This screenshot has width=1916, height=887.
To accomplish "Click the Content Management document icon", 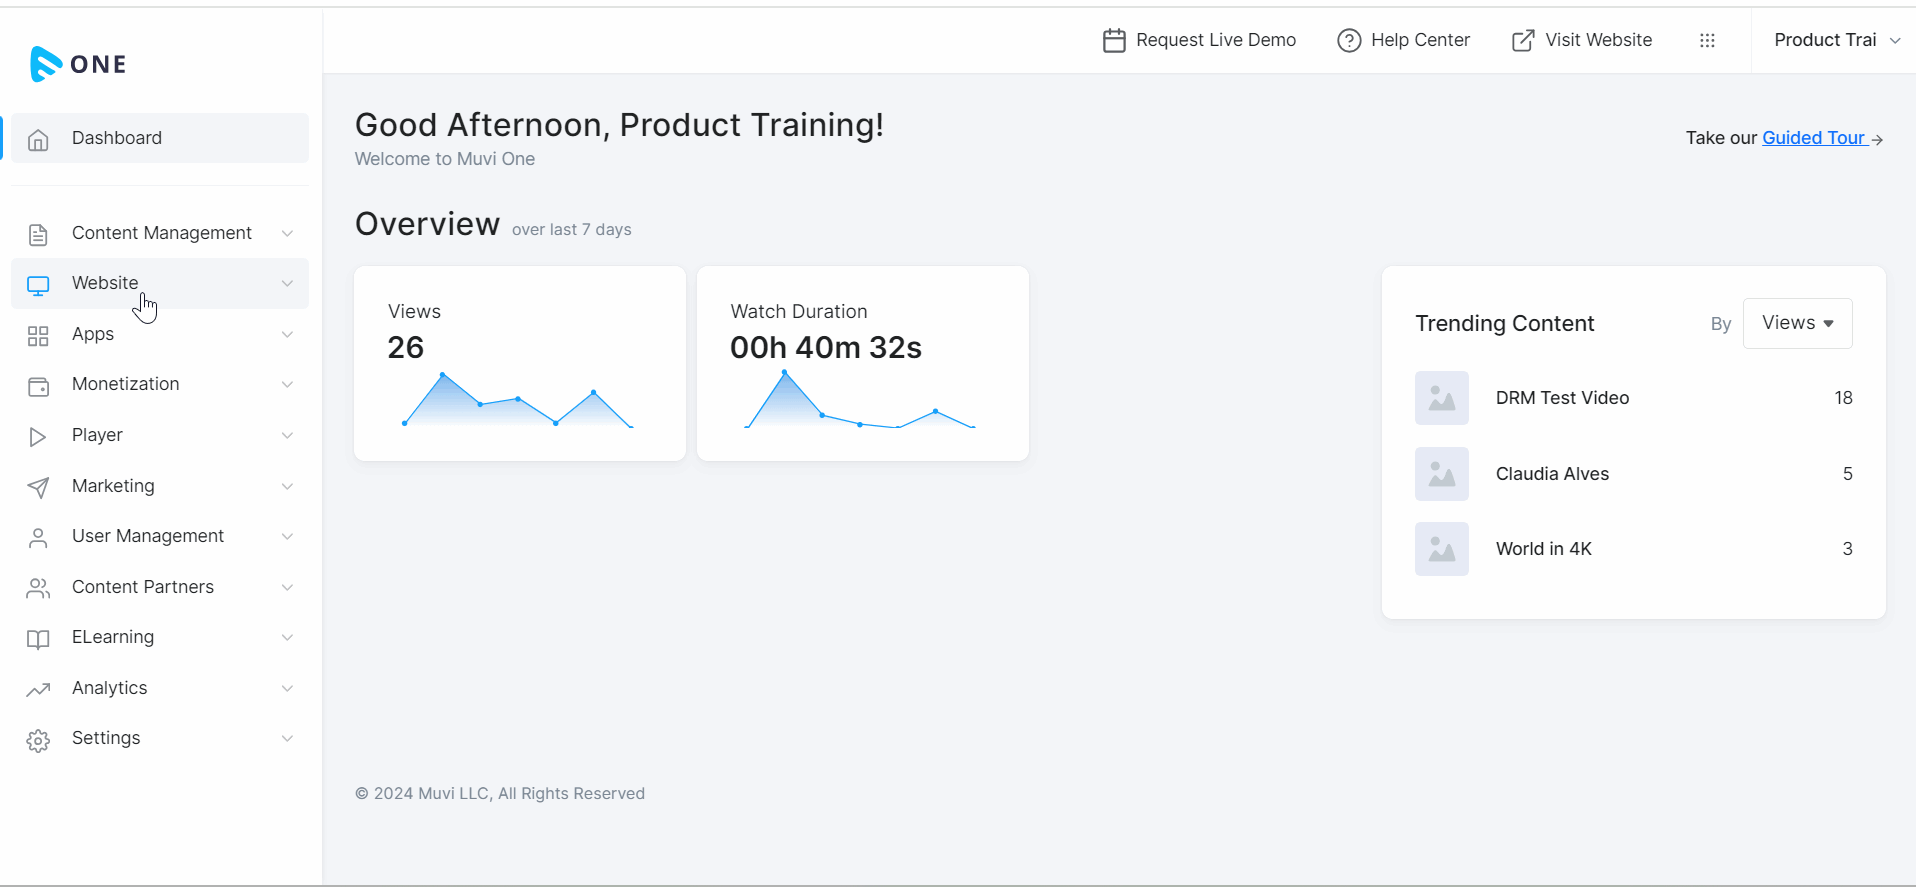I will coord(38,235).
